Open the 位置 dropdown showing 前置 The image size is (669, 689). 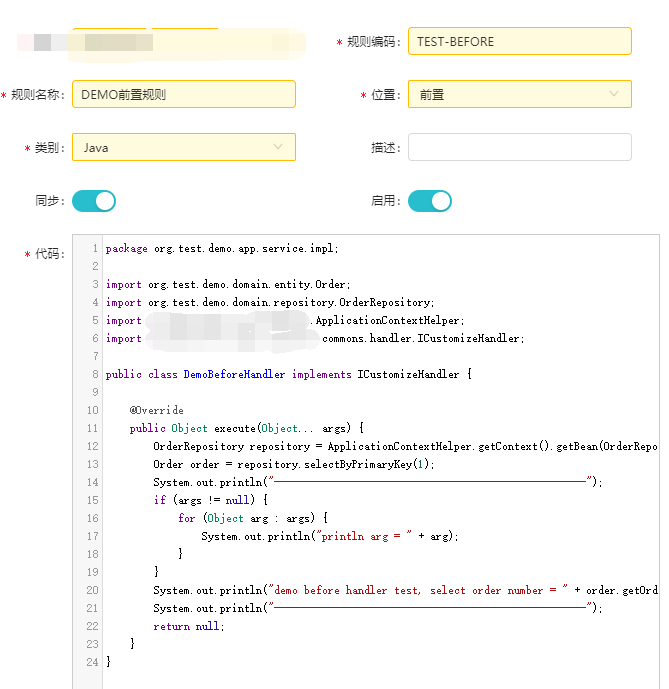[x=520, y=94]
